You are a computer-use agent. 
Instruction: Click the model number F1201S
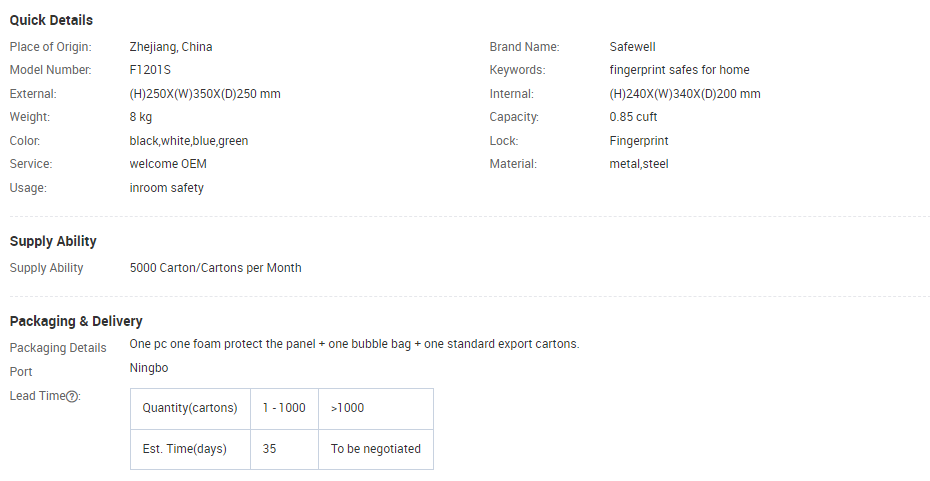point(150,70)
